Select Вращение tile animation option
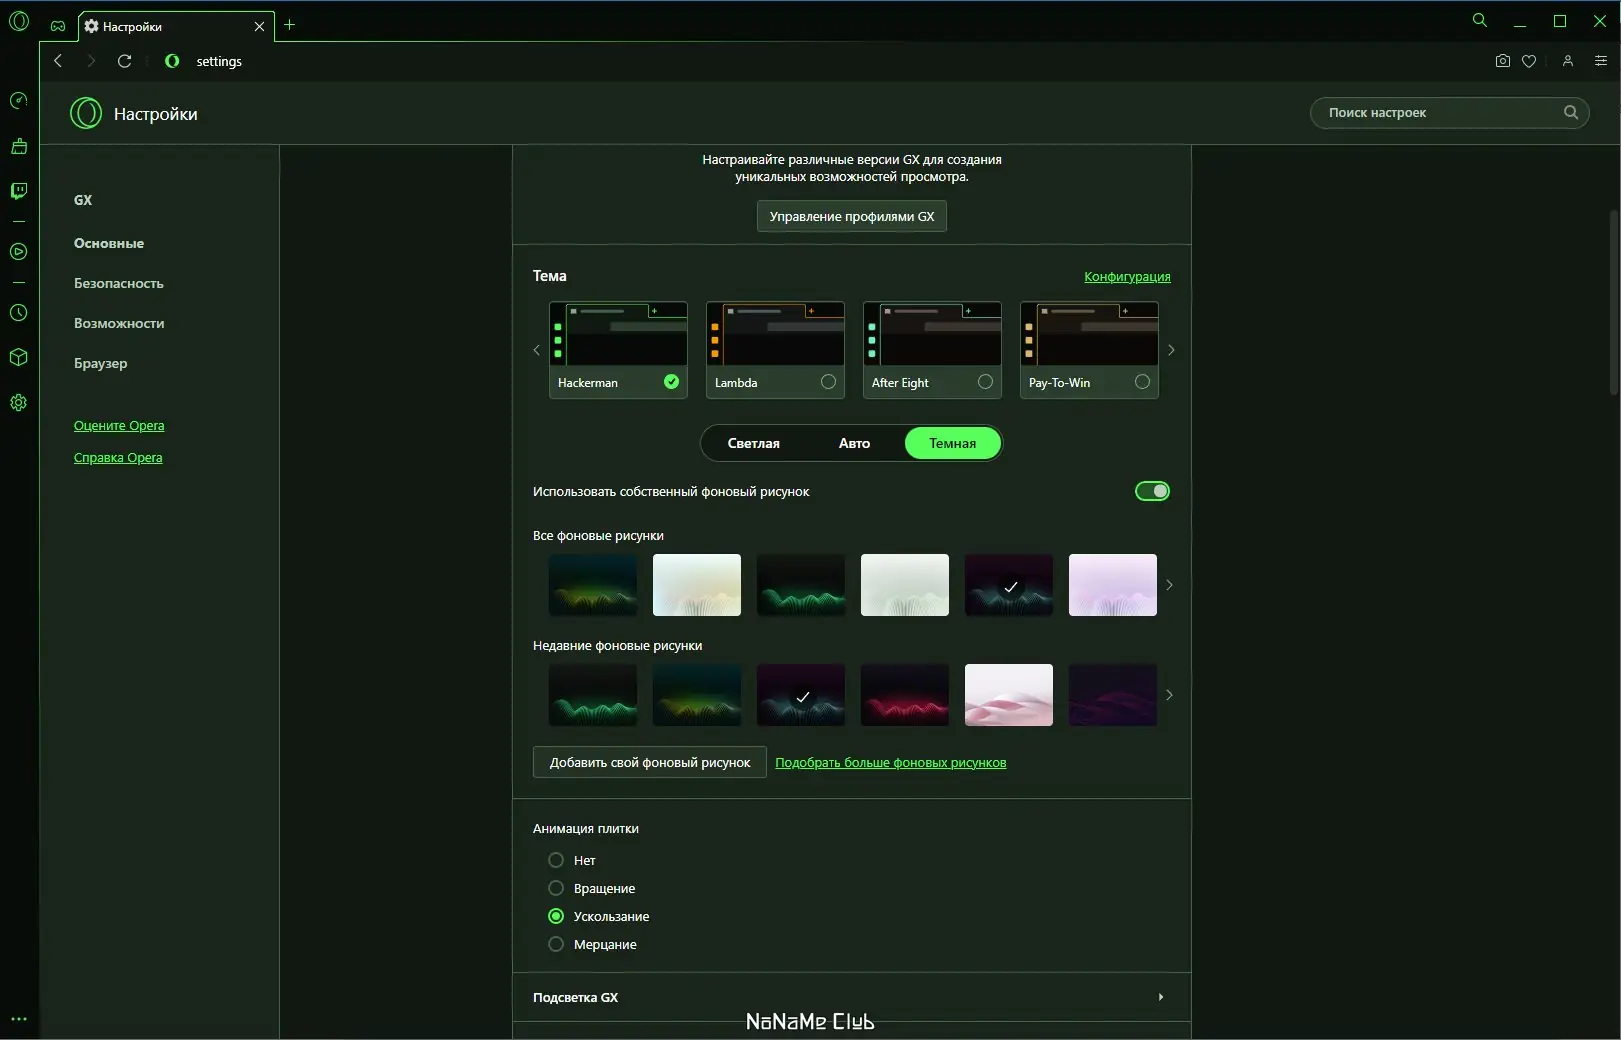 coord(556,888)
